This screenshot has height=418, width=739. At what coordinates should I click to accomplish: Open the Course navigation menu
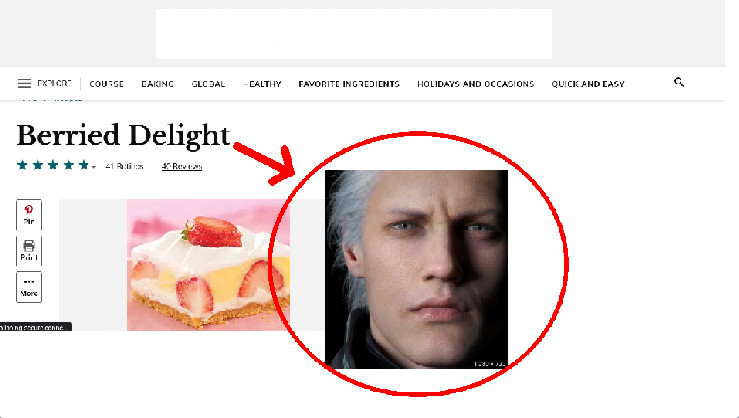tap(107, 84)
